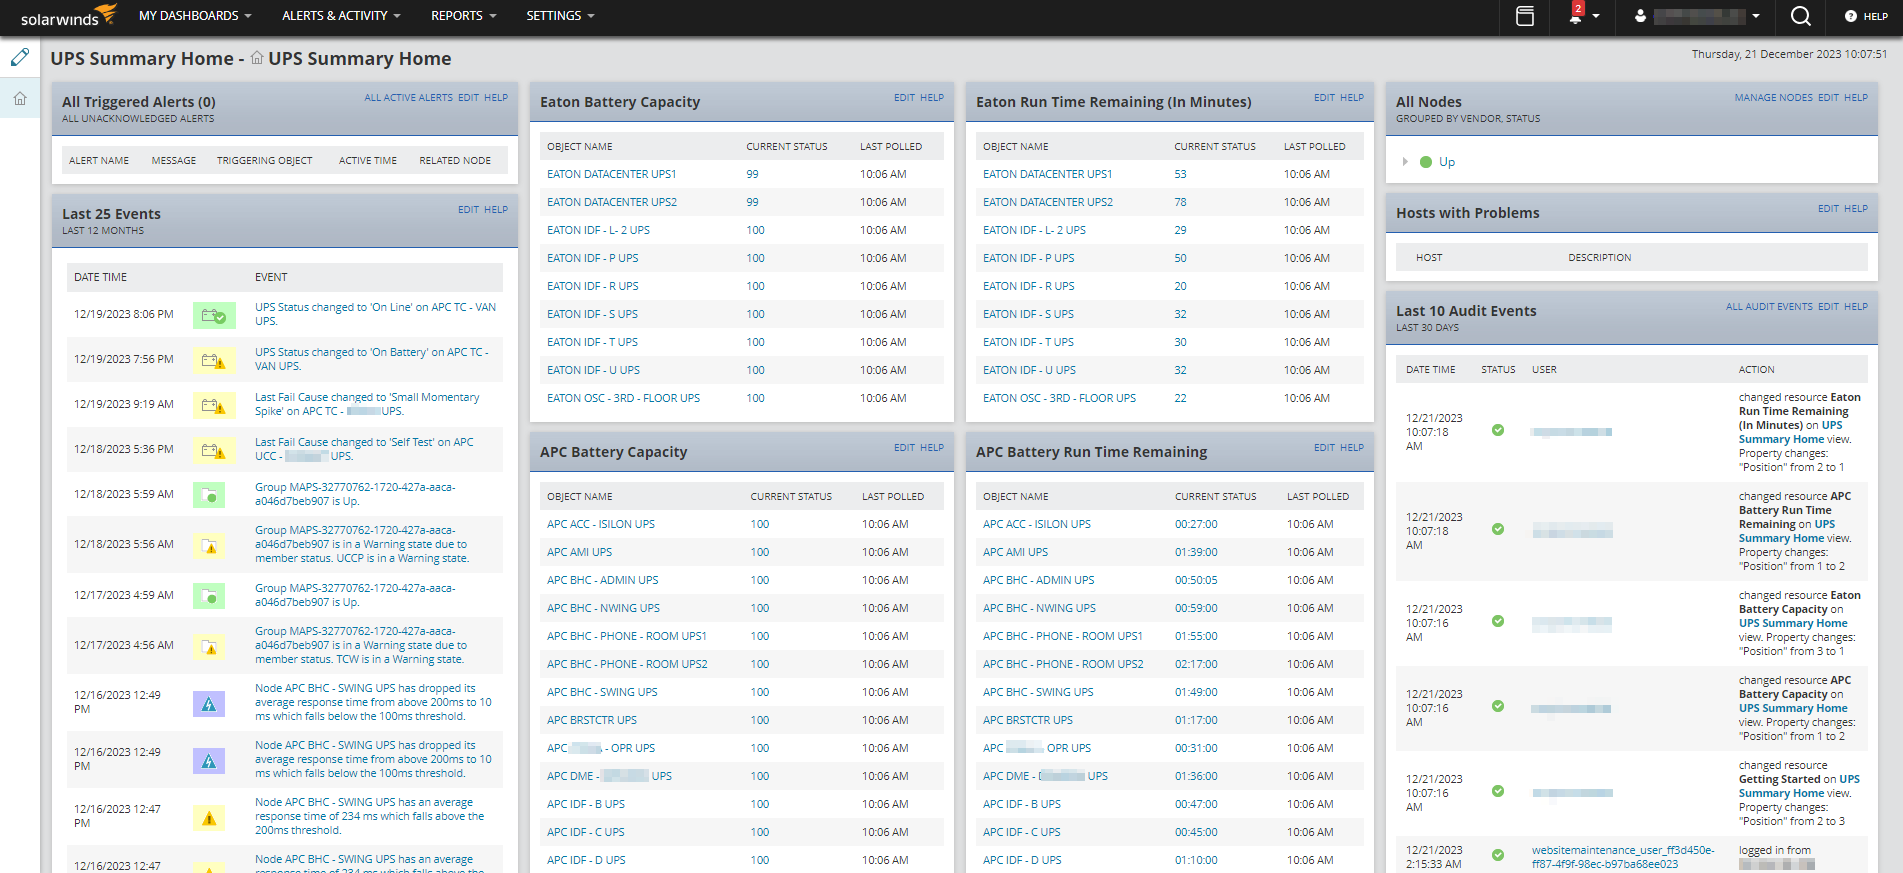Open APC BHC - SWING UPS in Run Time Remaining
1903x873 pixels.
tap(1037, 692)
